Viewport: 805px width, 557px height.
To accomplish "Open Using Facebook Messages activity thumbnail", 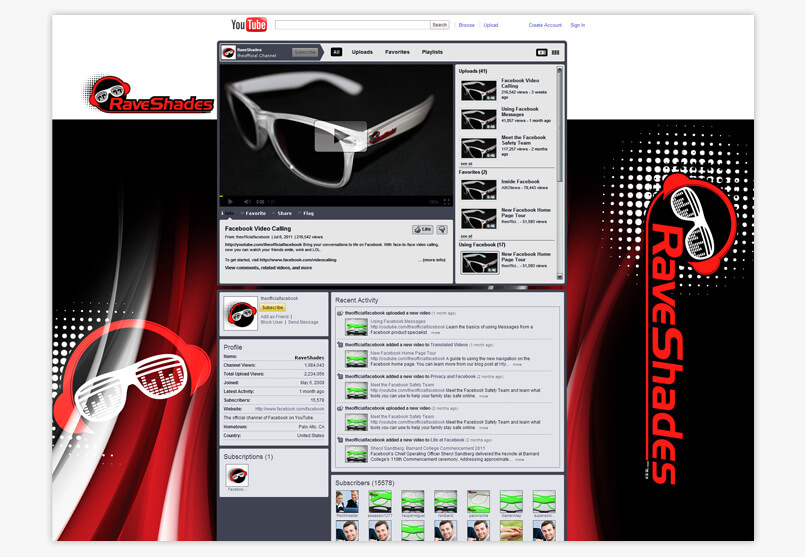I will tap(356, 328).
